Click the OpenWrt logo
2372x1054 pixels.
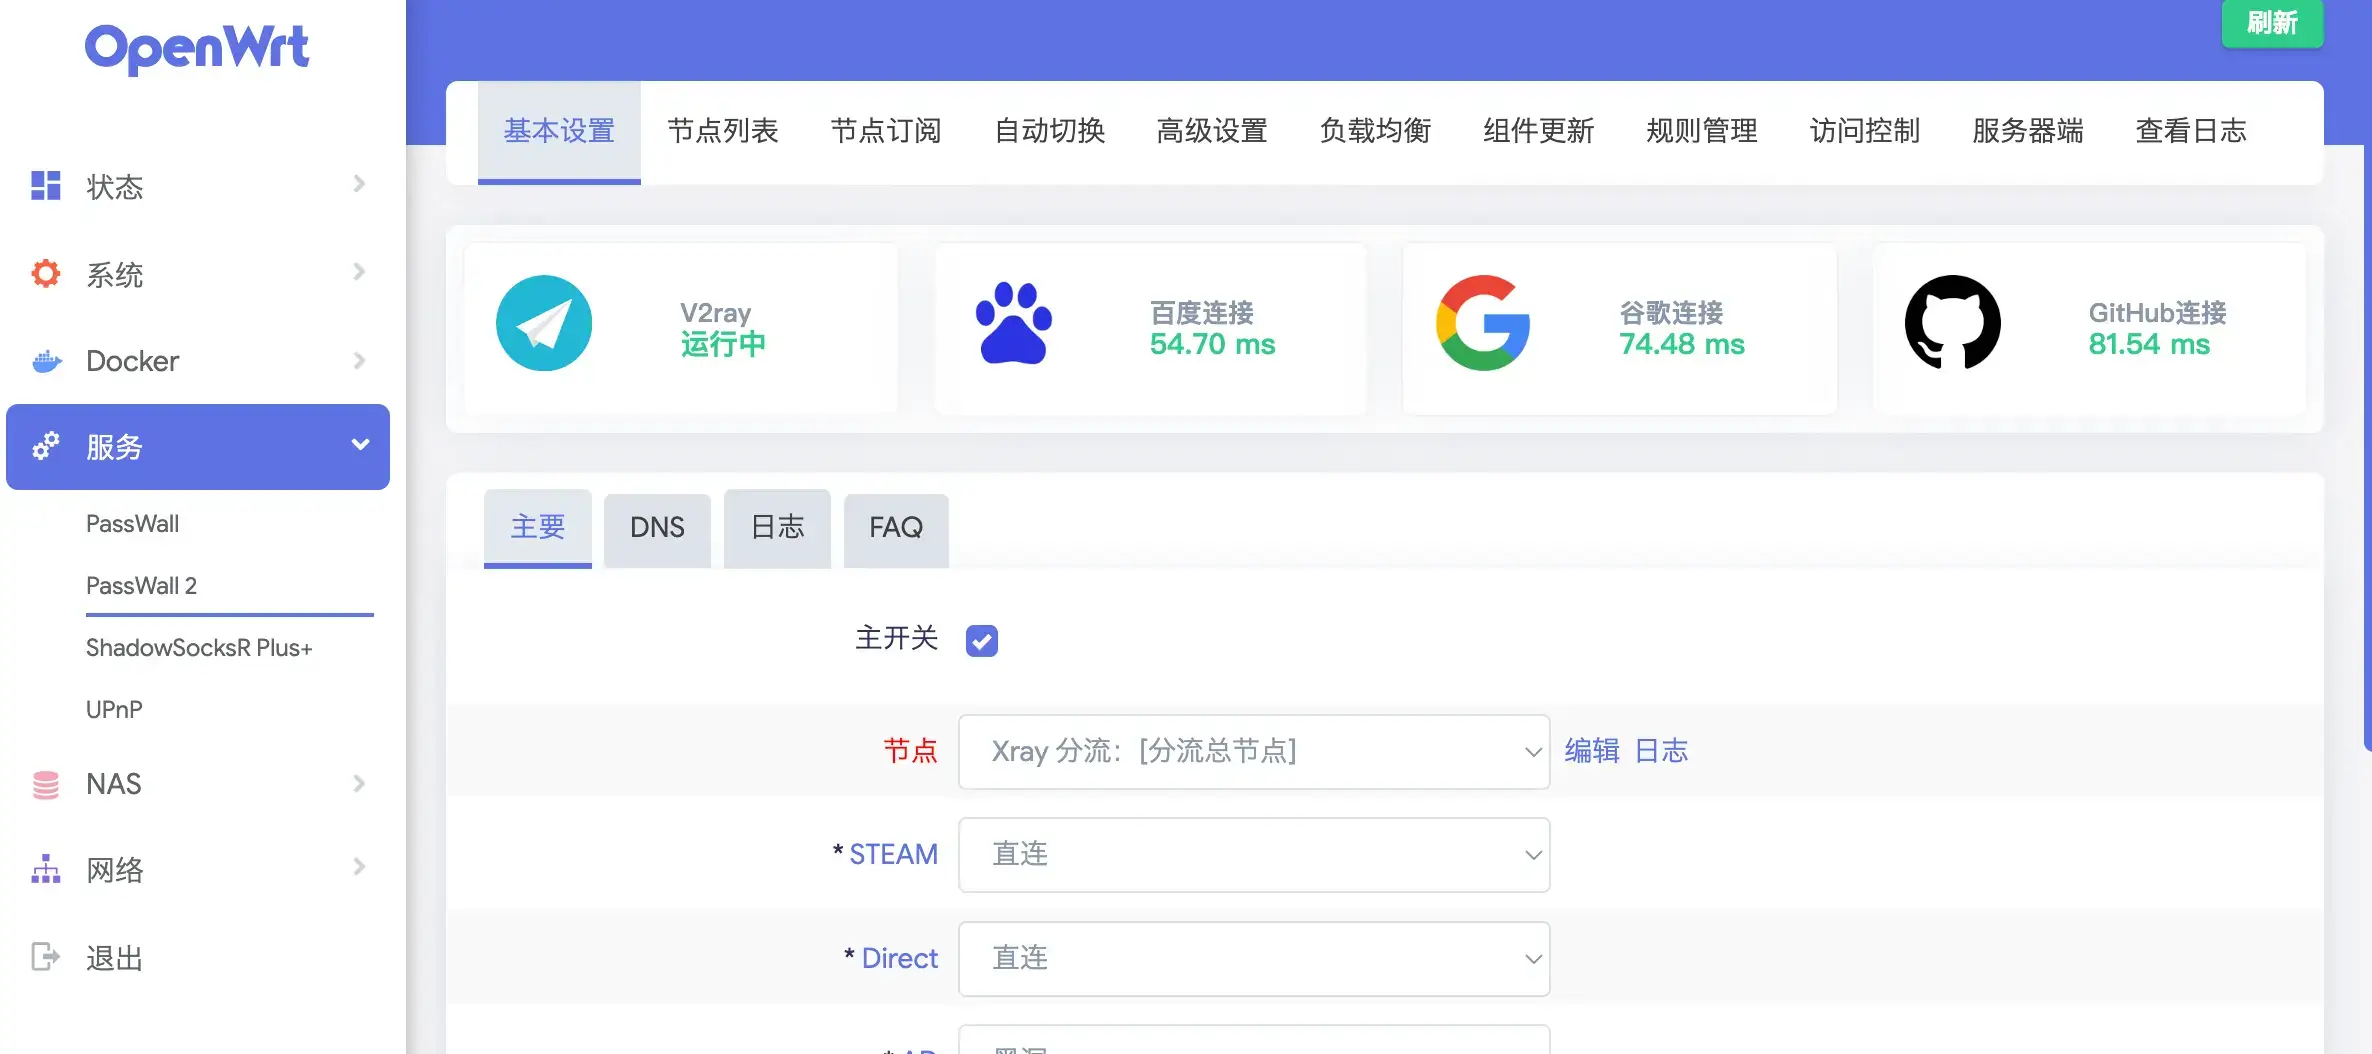pyautogui.click(x=197, y=49)
